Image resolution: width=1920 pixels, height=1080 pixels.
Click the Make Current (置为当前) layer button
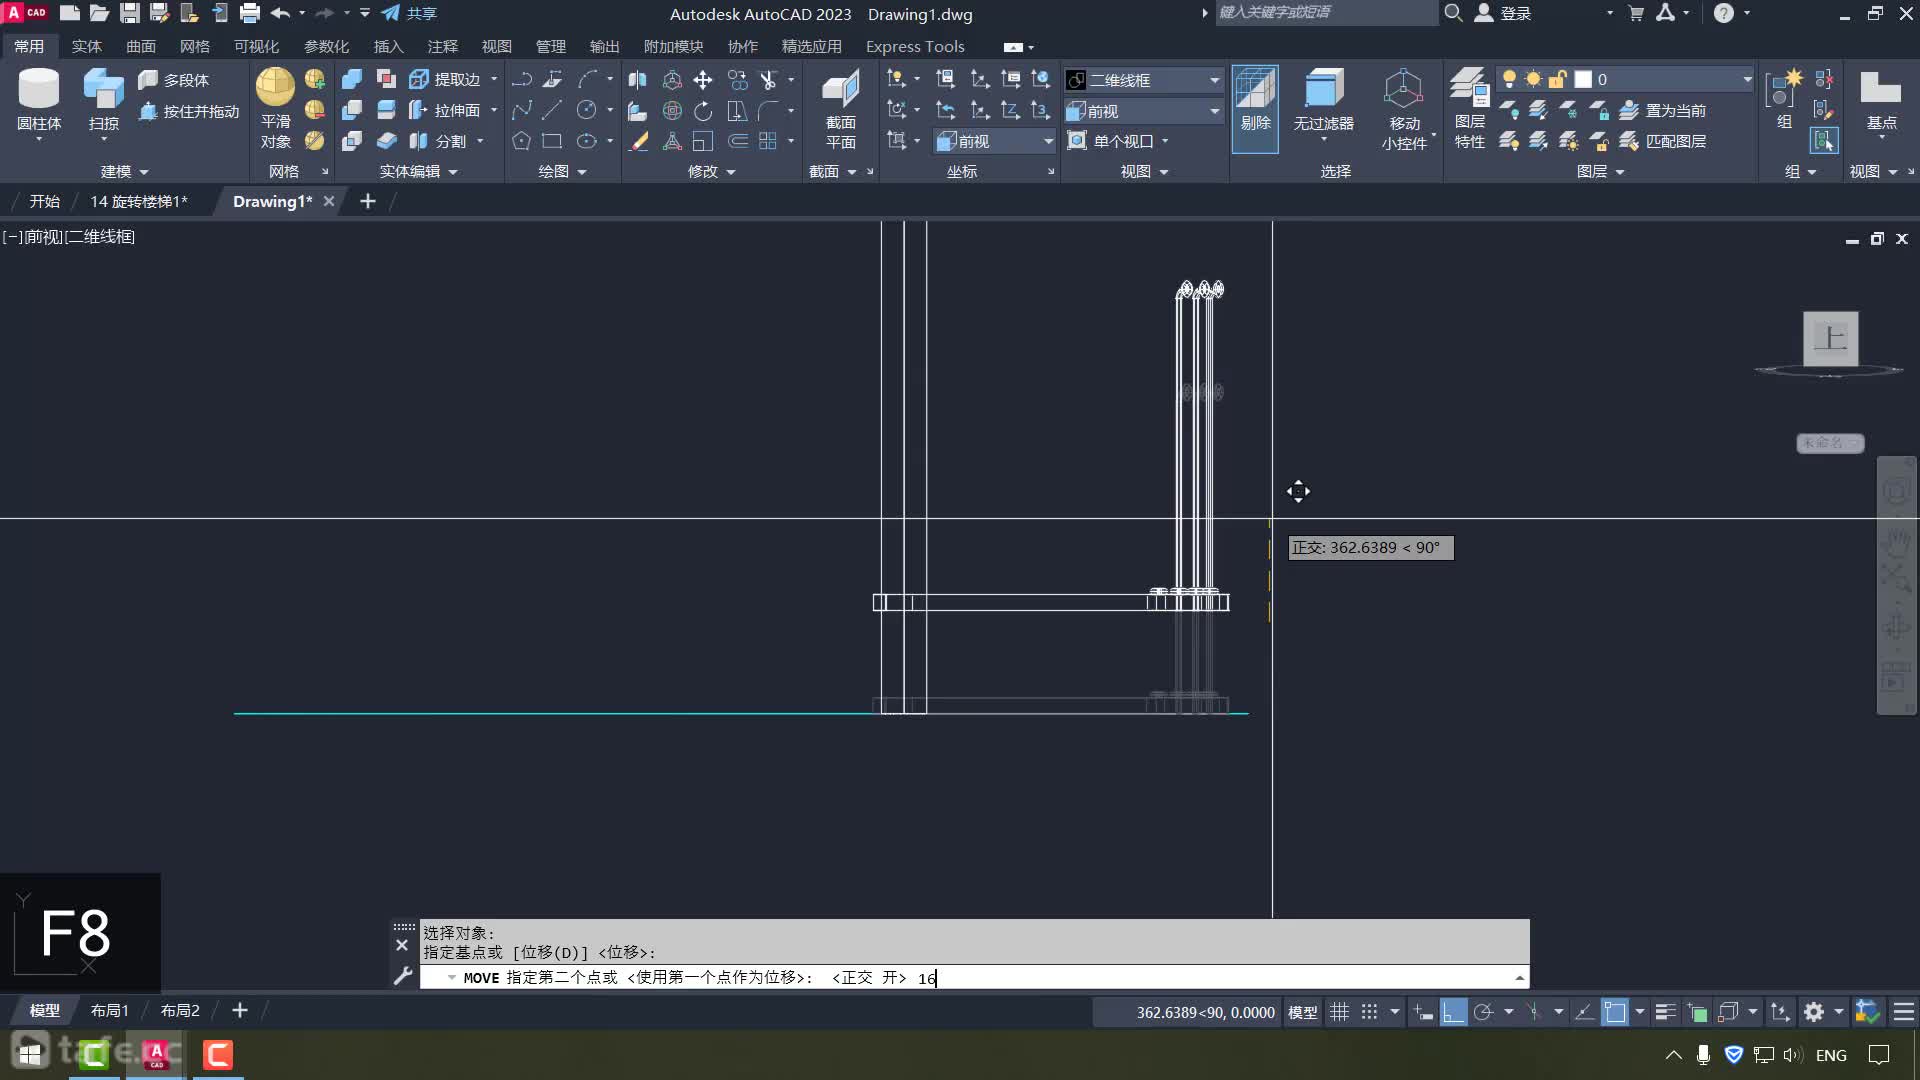[x=1663, y=110]
